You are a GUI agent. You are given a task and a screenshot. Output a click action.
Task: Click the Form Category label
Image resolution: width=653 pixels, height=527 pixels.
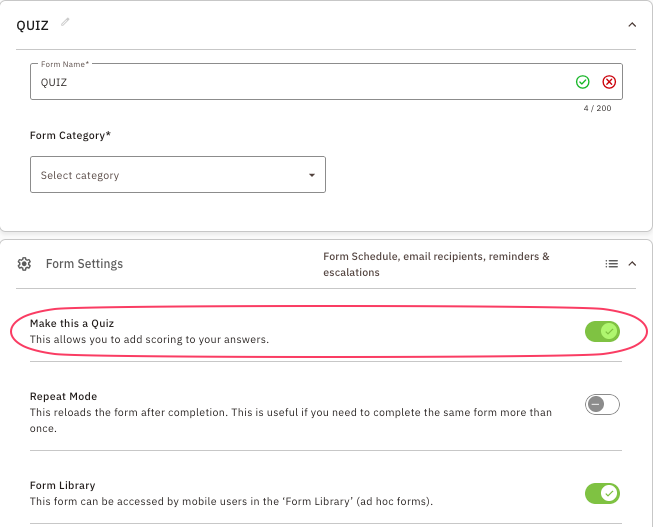(70, 135)
